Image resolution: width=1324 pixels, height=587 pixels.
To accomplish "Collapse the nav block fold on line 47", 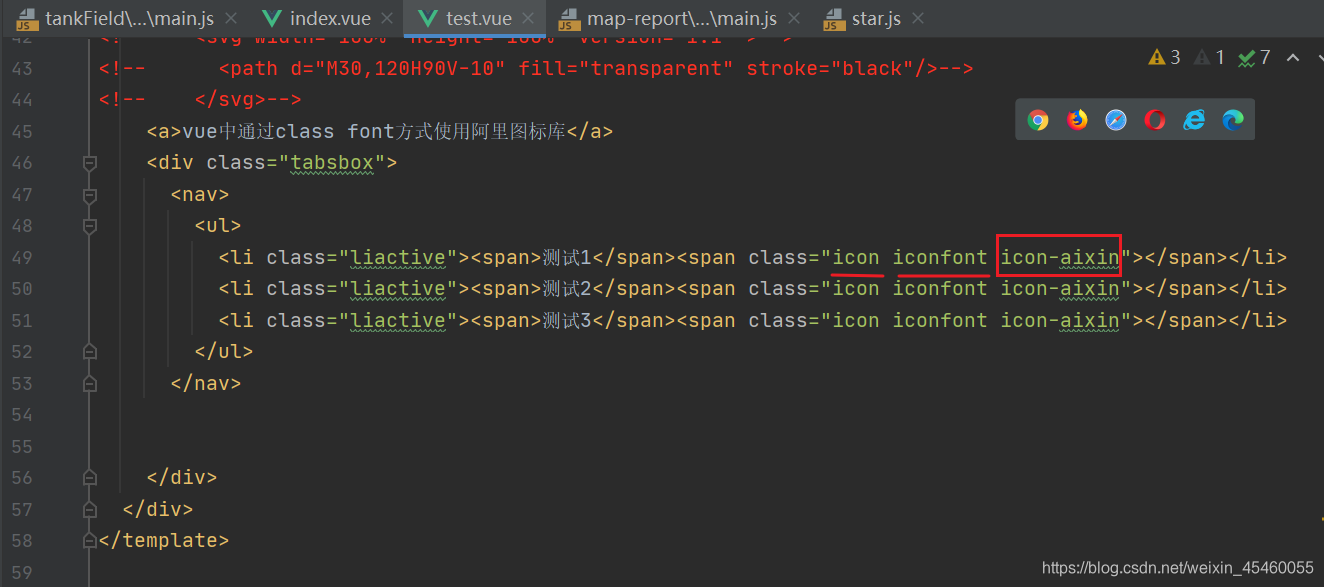I will pyautogui.click(x=89, y=195).
